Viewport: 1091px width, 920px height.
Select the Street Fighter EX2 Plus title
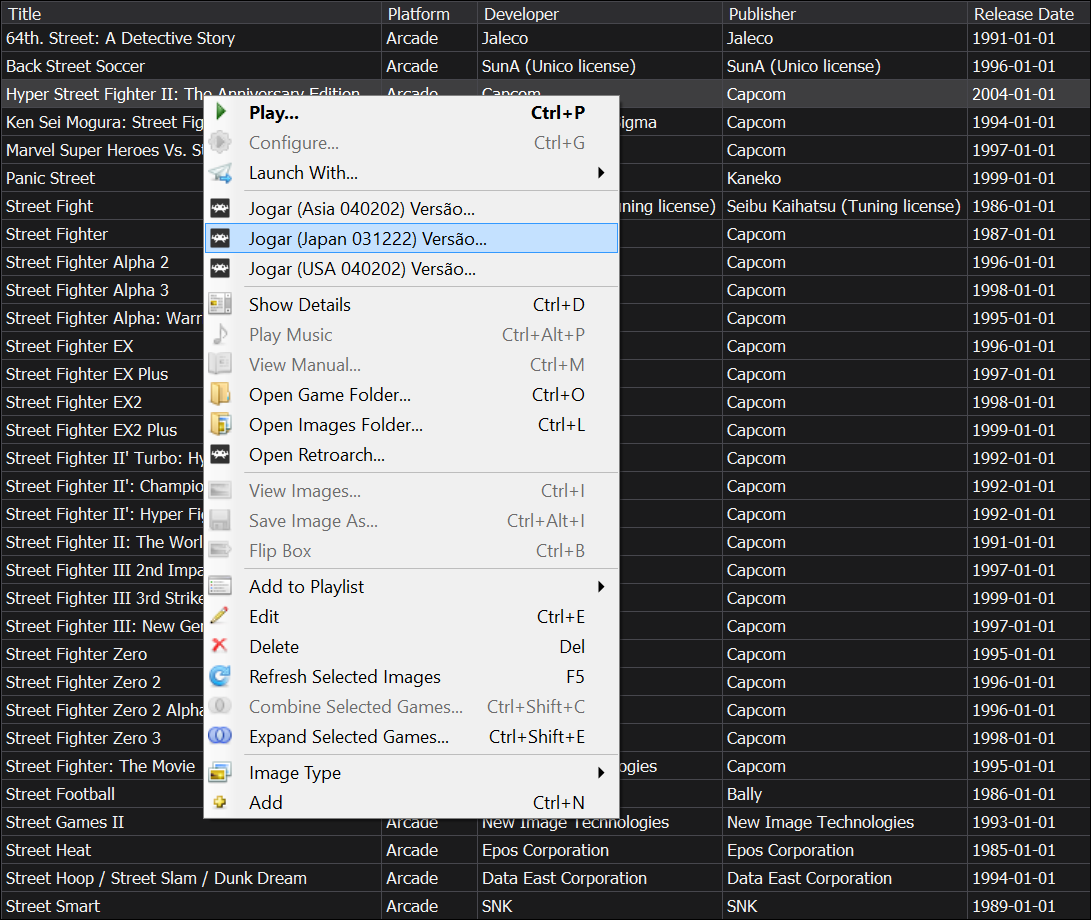(91, 429)
